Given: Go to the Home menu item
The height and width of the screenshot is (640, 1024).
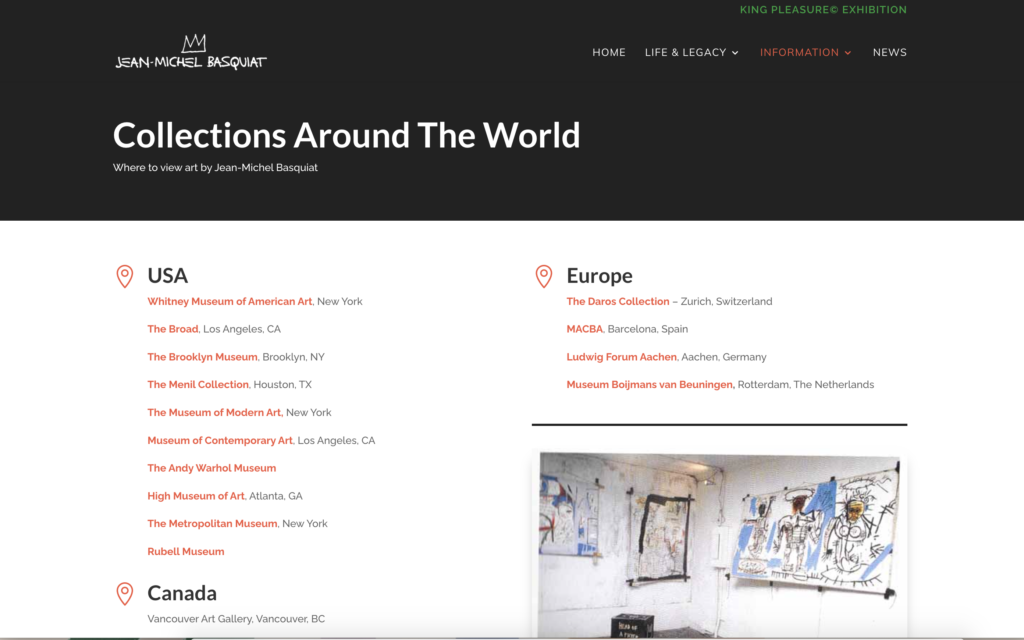Looking at the screenshot, I should tap(608, 53).
